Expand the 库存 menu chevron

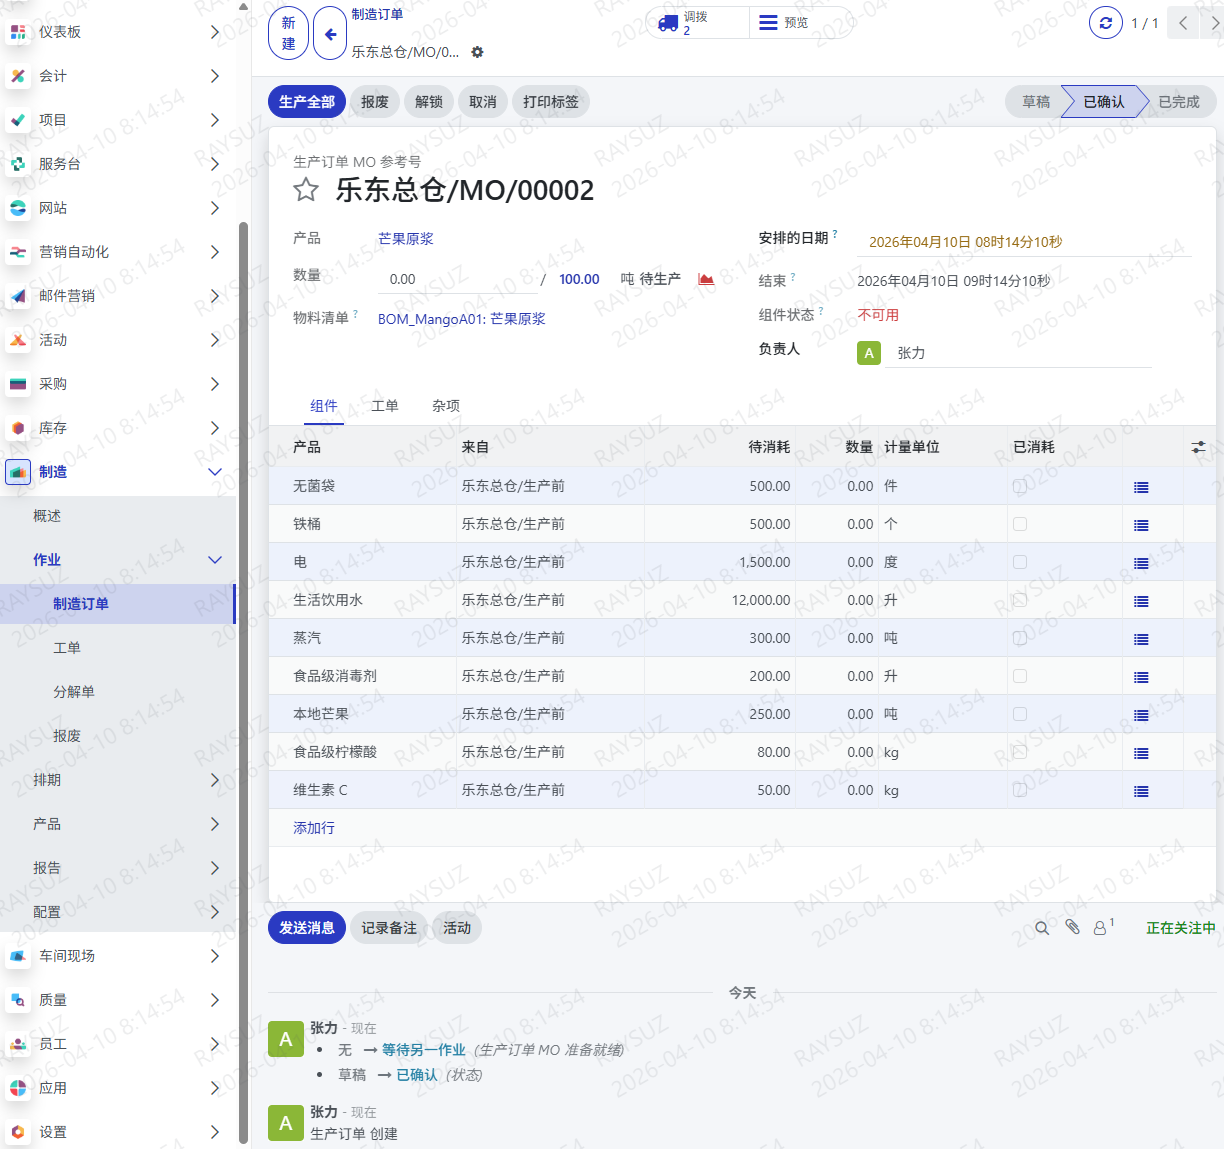click(215, 428)
